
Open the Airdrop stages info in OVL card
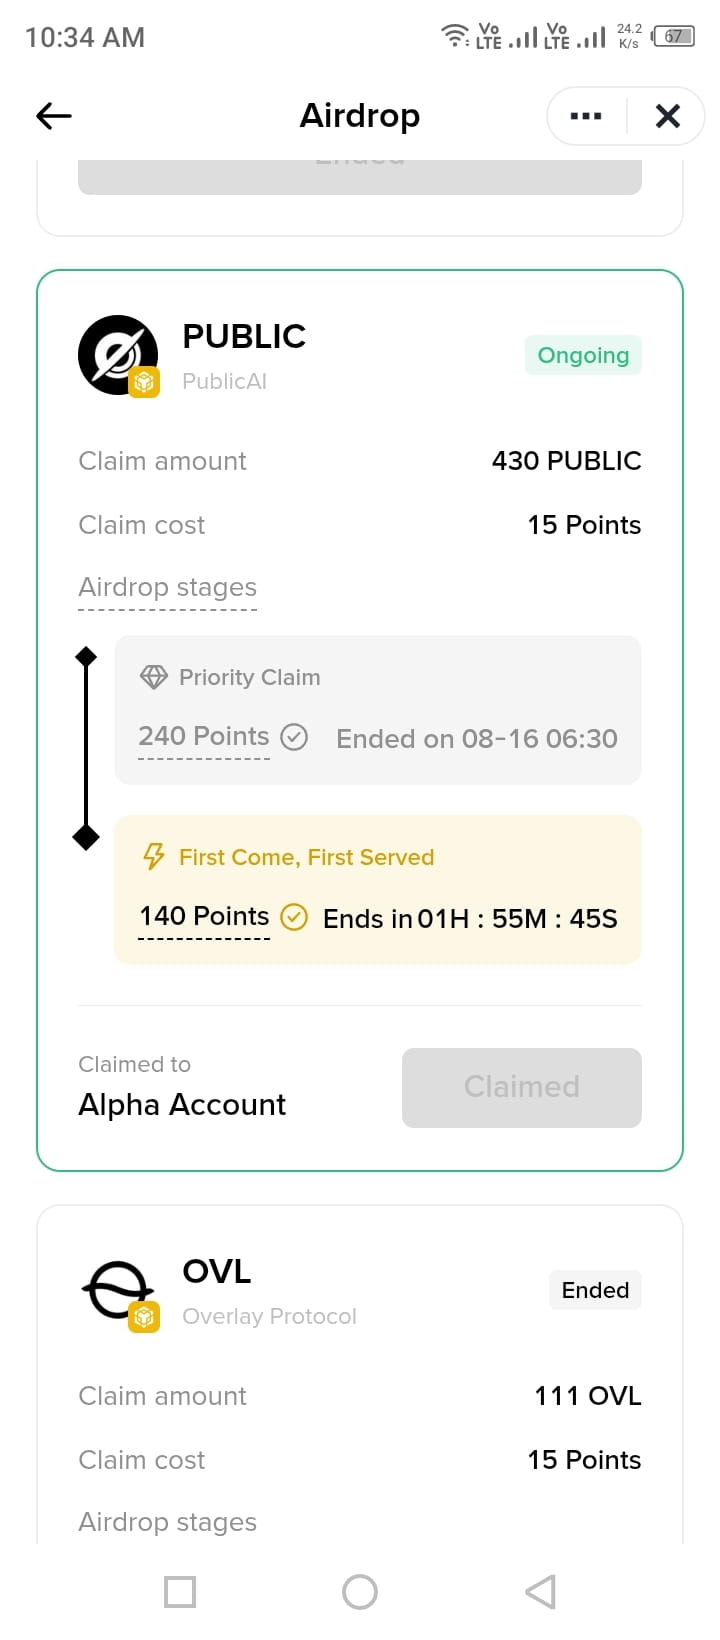[168, 1522]
